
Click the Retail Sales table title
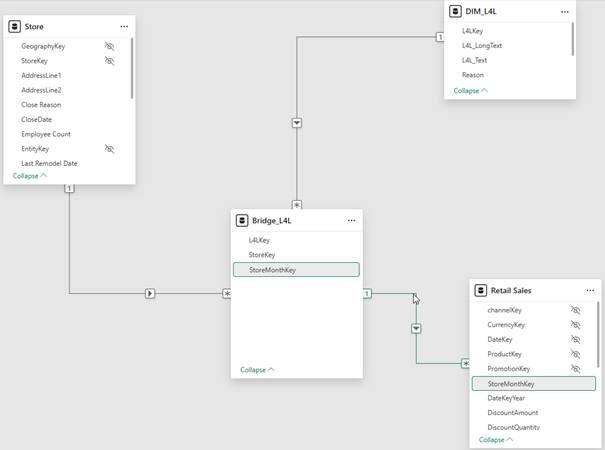511,290
